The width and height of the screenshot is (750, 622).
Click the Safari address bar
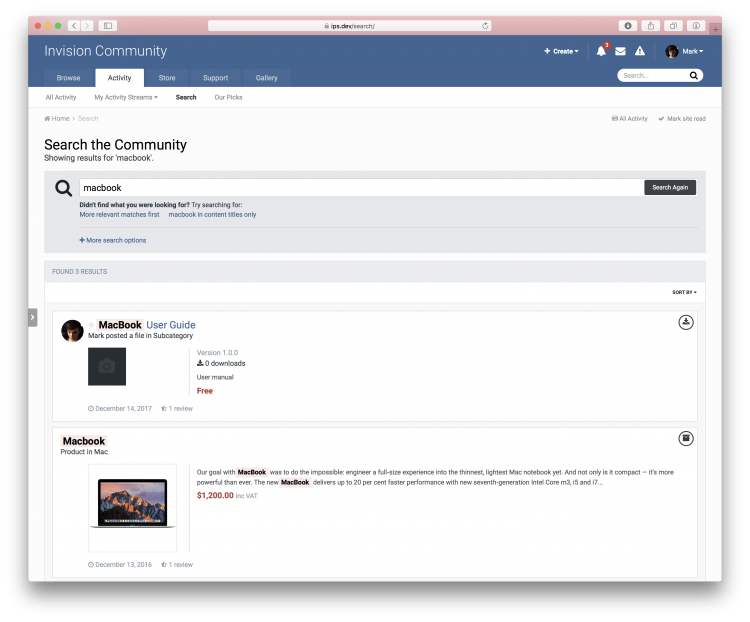(x=350, y=26)
